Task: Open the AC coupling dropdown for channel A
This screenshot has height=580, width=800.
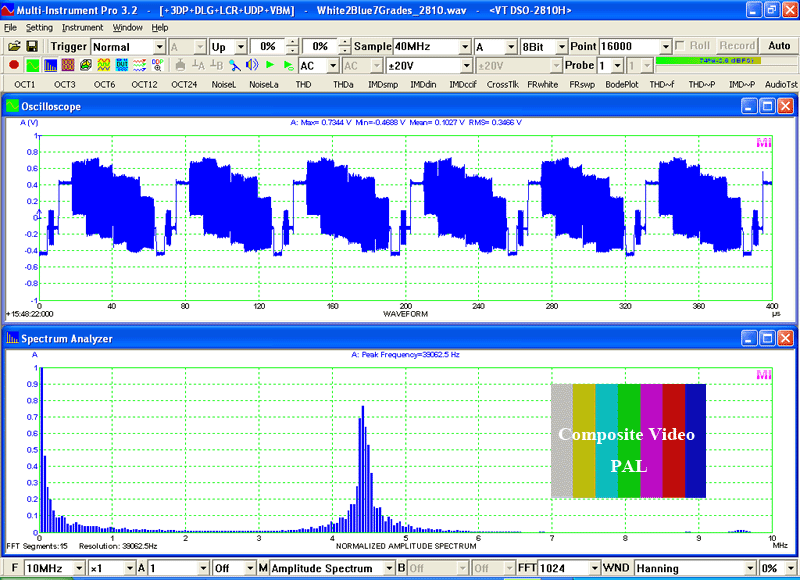Action: pyautogui.click(x=333, y=66)
